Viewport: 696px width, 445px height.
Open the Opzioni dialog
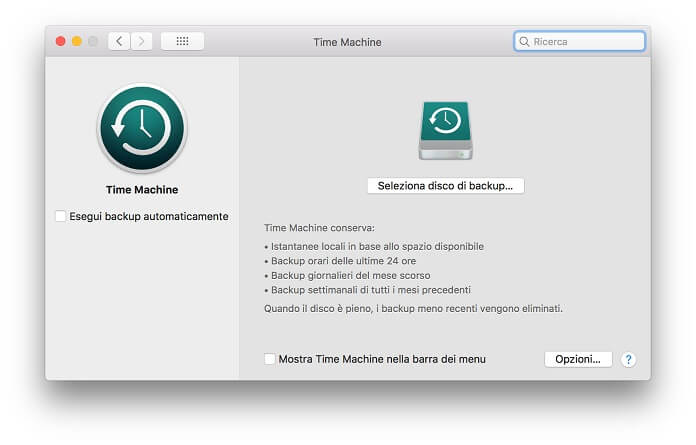coord(578,359)
